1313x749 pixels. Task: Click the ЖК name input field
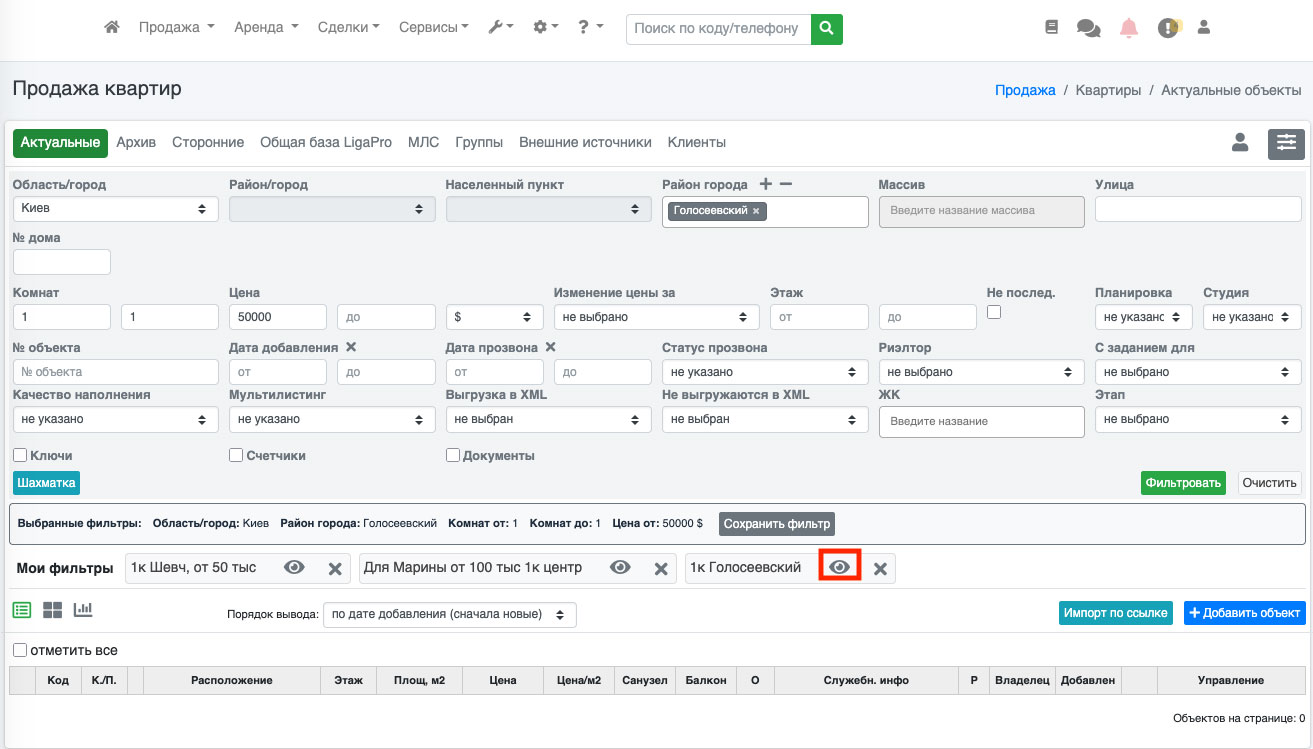[981, 422]
